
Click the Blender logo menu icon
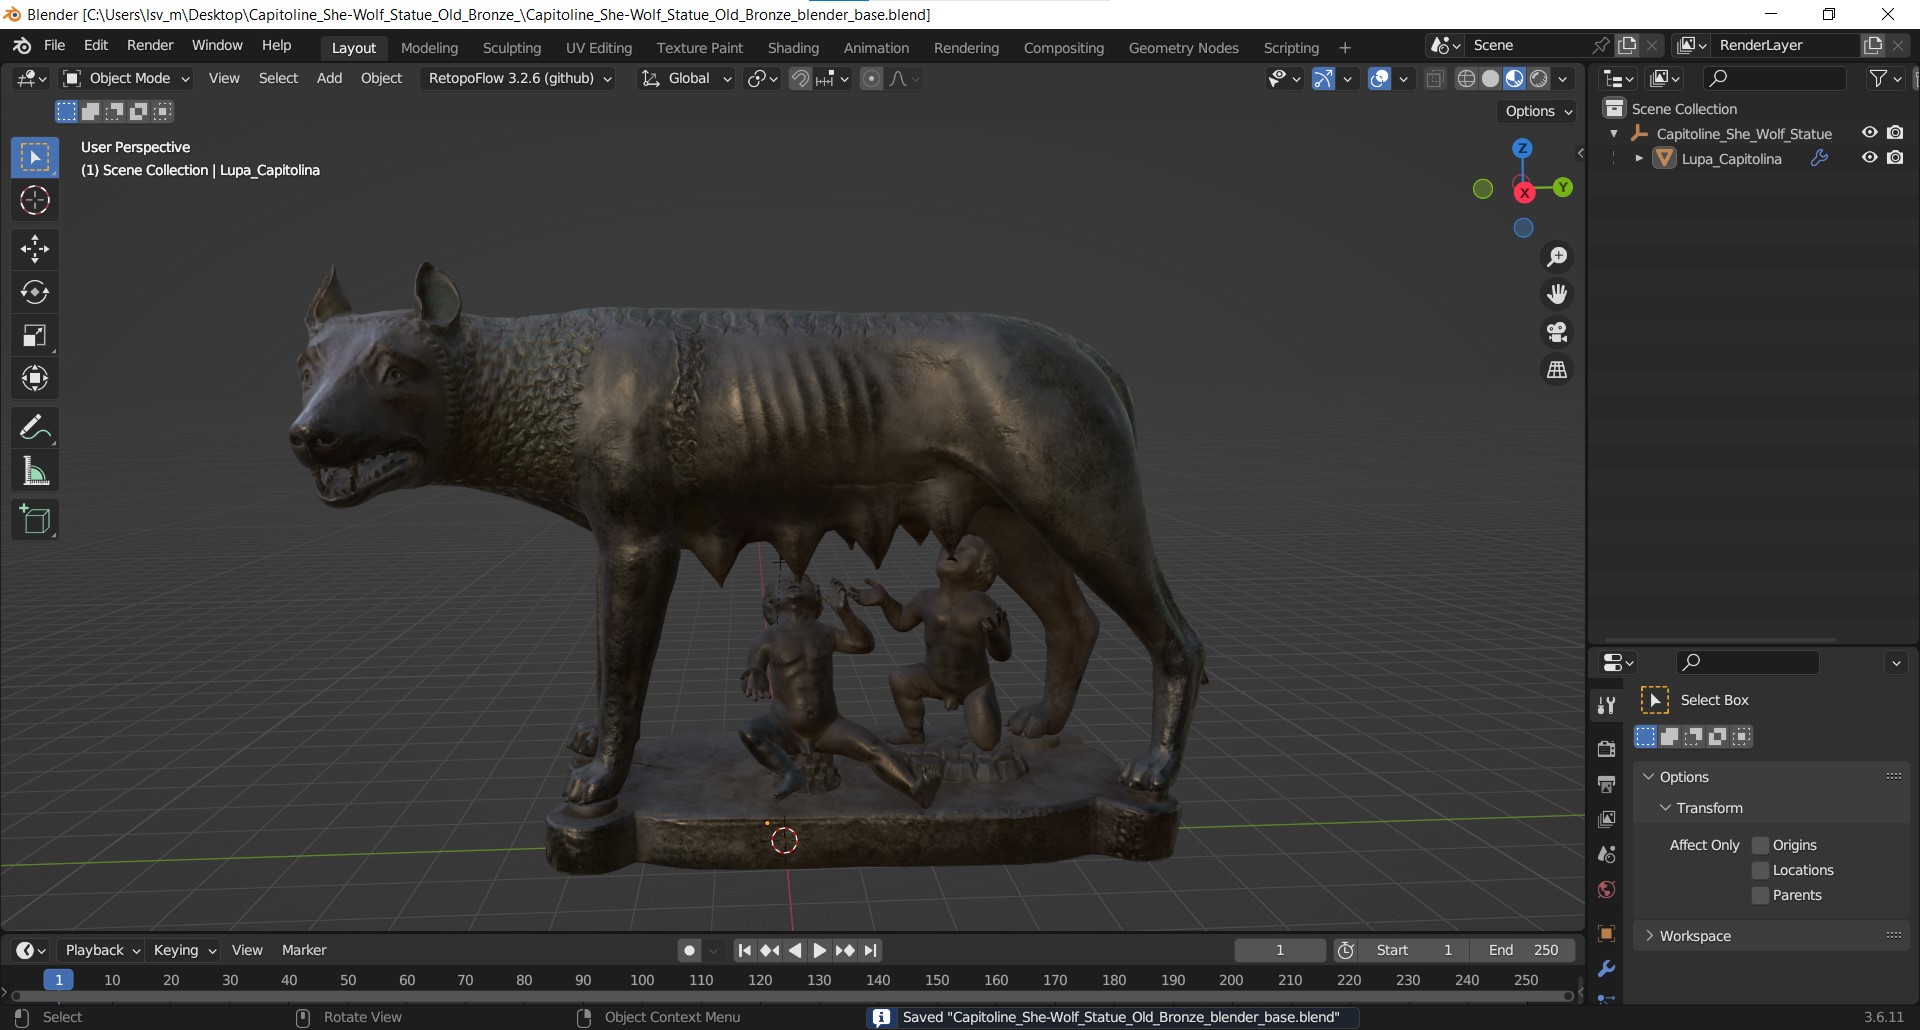[23, 45]
